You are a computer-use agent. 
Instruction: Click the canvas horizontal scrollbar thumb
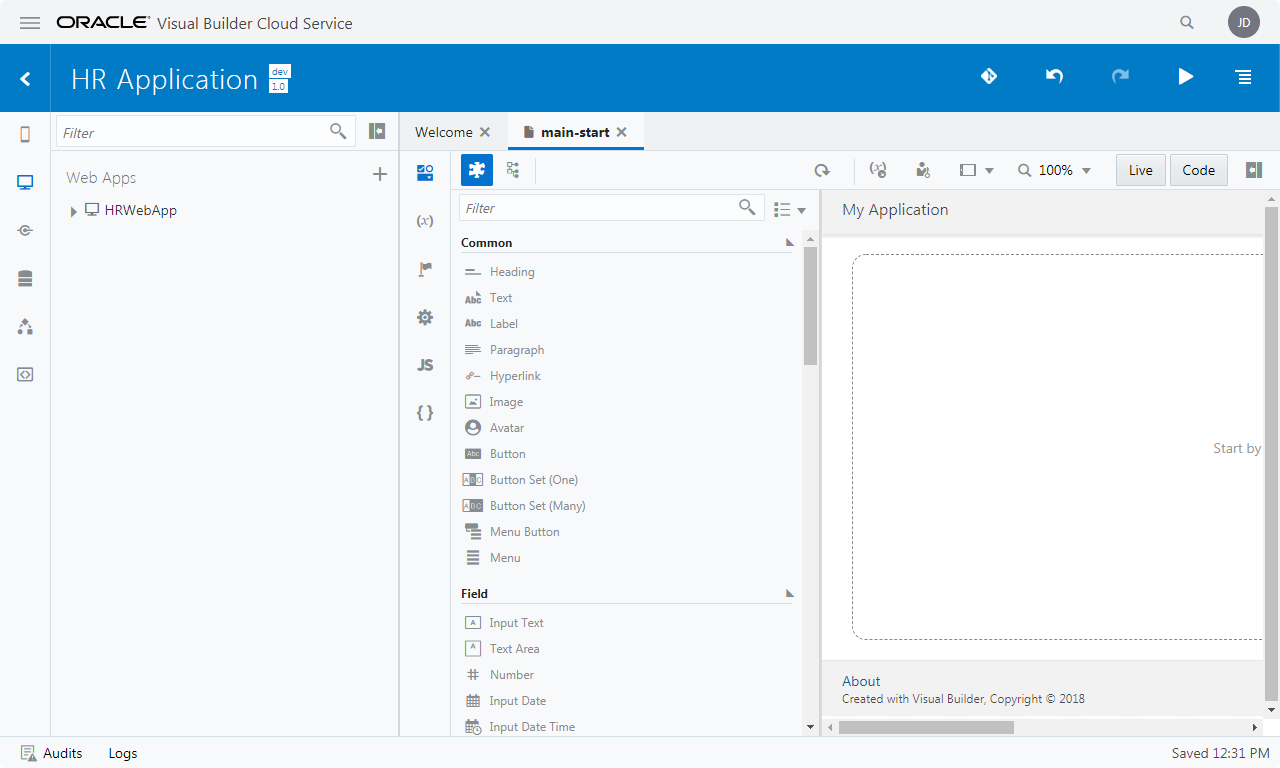click(927, 727)
